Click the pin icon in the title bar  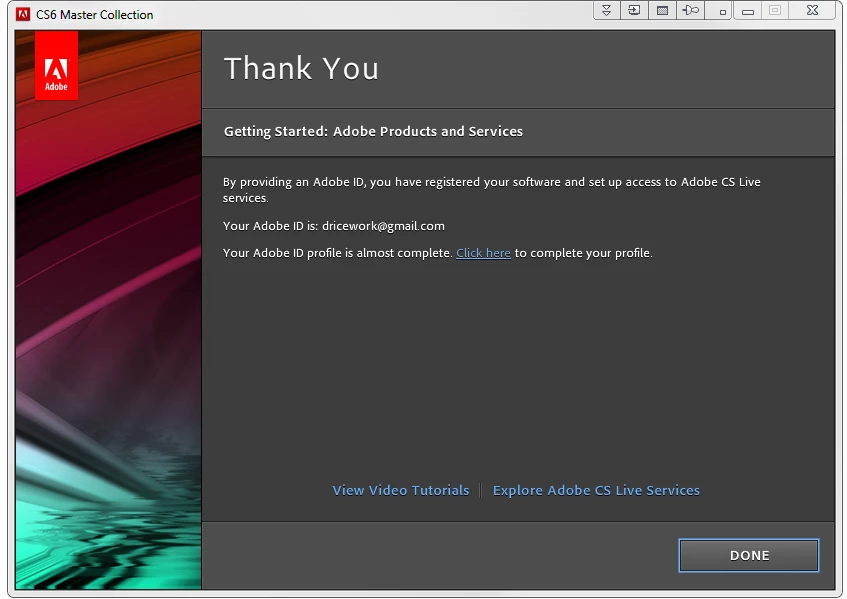click(x=690, y=10)
